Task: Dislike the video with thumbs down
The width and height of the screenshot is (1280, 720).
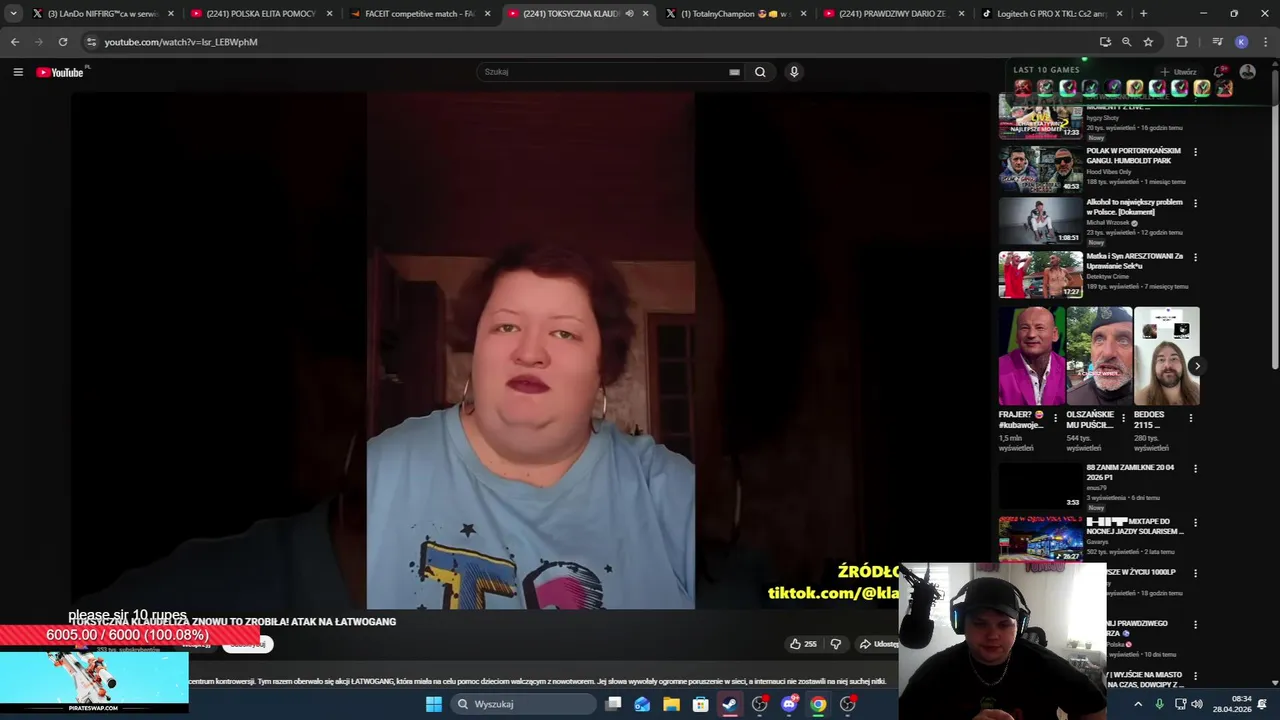Action: (836, 644)
